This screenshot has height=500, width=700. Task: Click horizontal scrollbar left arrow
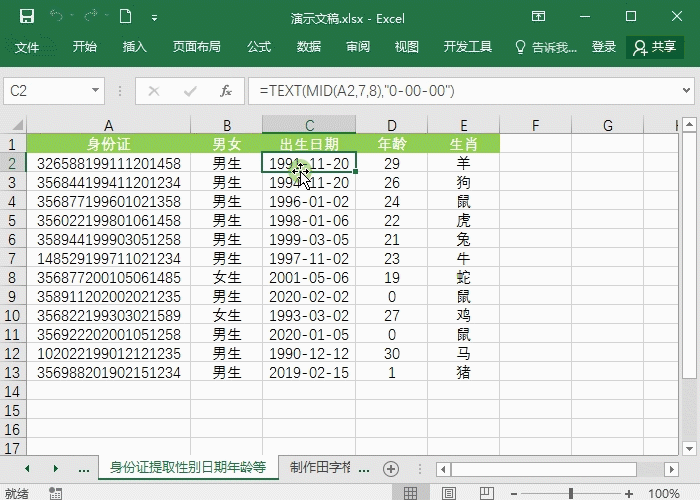pyautogui.click(x=443, y=469)
